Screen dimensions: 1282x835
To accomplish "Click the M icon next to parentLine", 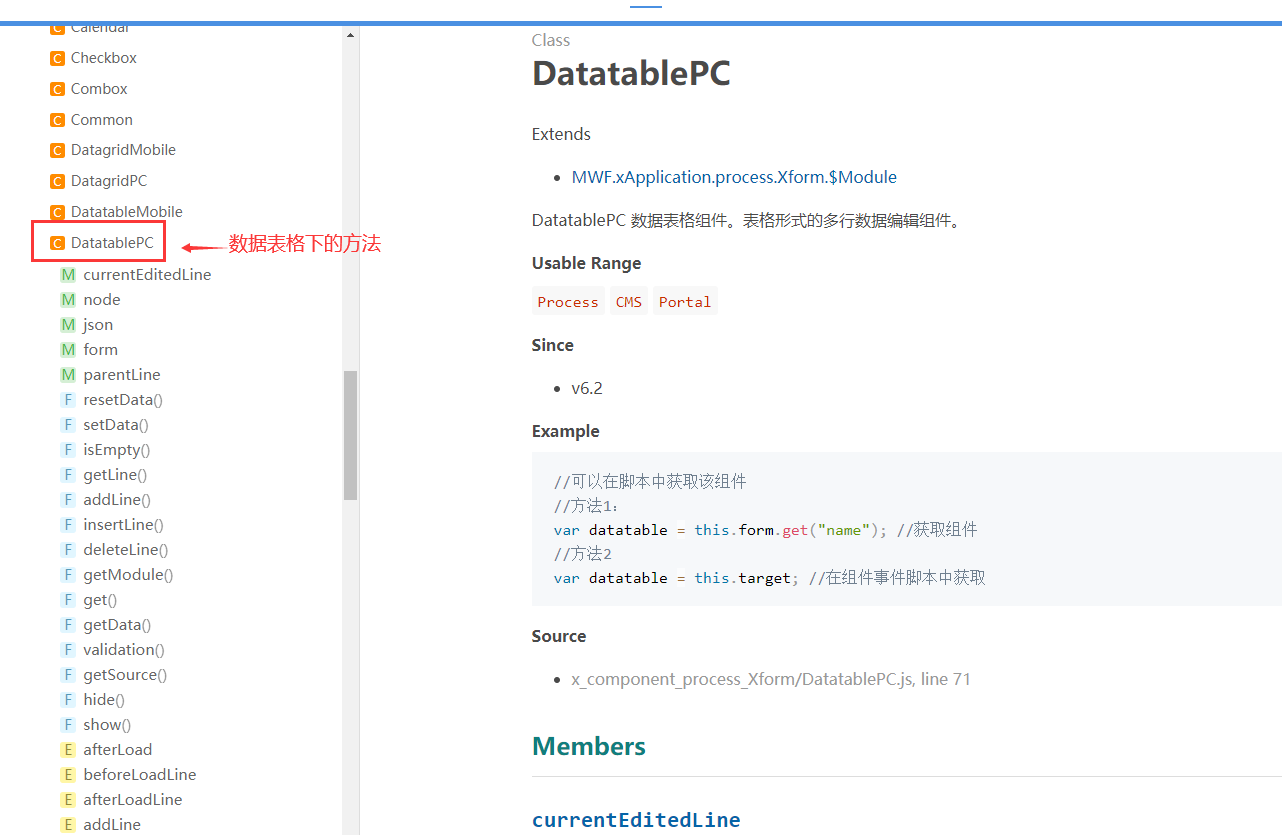I will [x=68, y=374].
